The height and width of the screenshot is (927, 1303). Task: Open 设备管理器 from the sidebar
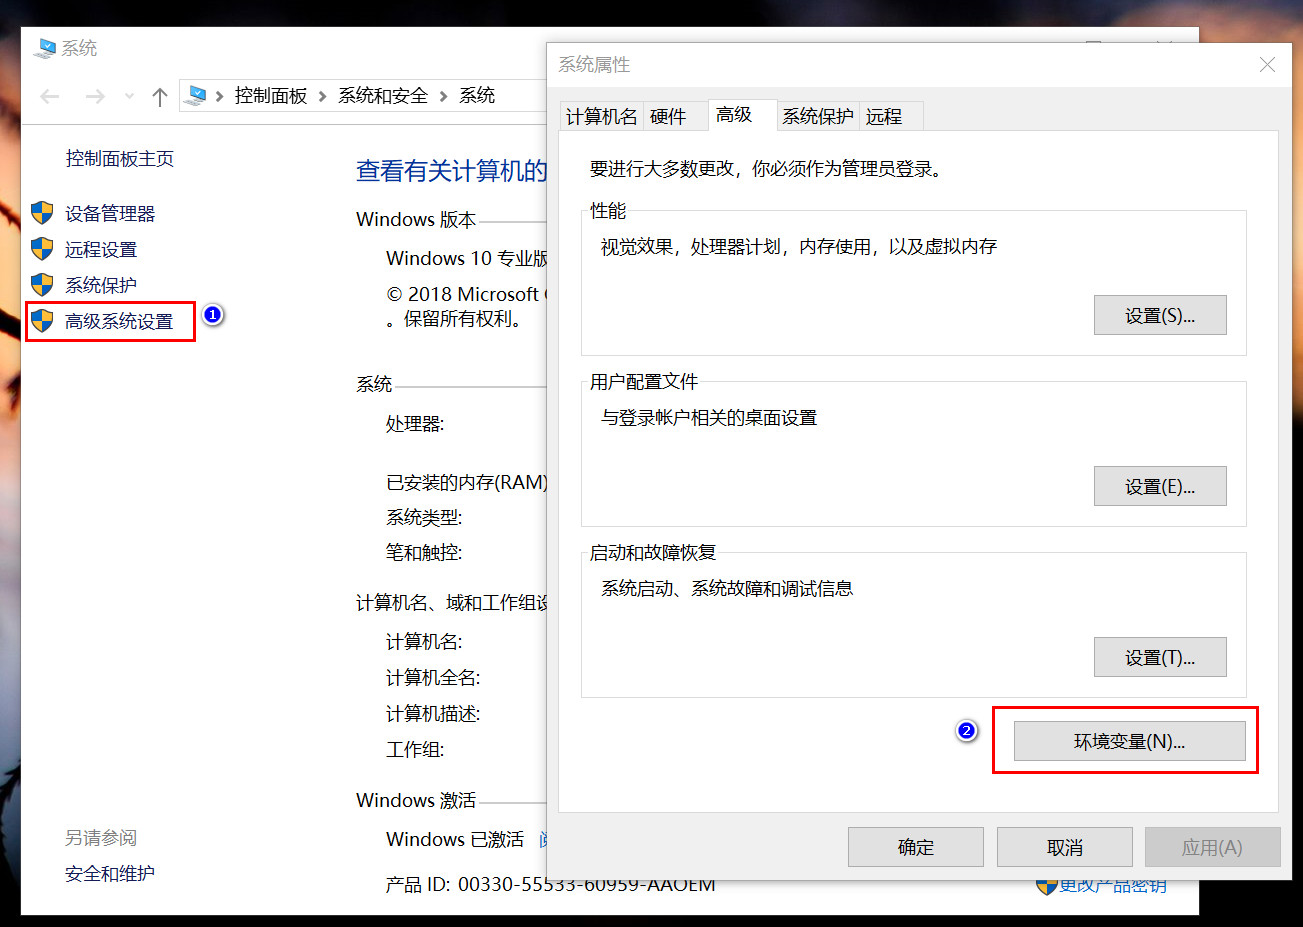[x=110, y=213]
